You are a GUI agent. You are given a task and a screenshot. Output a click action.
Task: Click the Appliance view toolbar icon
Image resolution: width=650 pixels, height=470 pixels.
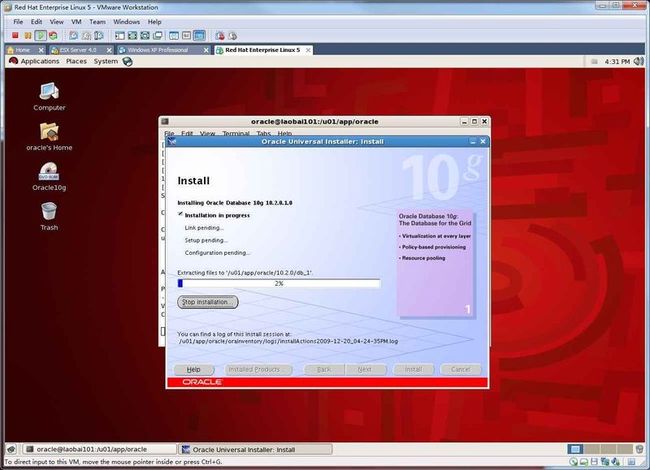187,36
